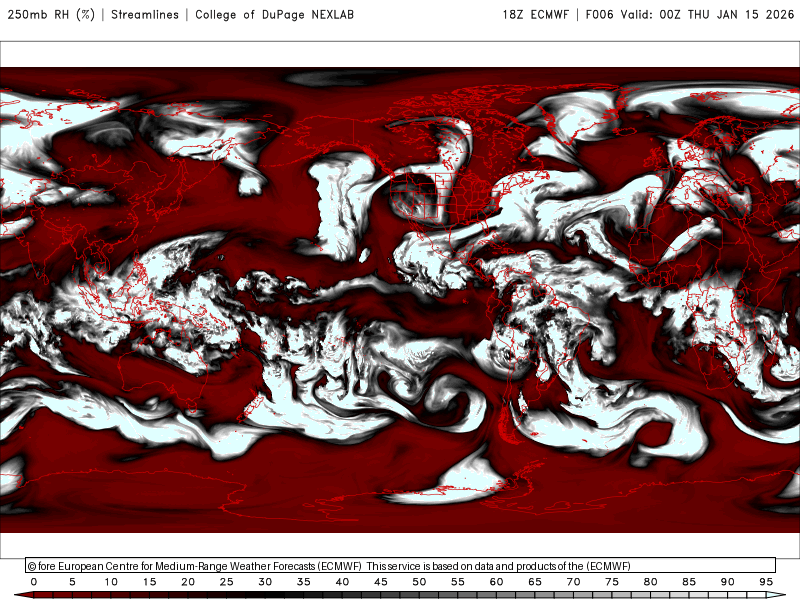Click the global relative humidity map image
Image resolution: width=800 pixels, height=600 pixels.
pyautogui.click(x=400, y=300)
